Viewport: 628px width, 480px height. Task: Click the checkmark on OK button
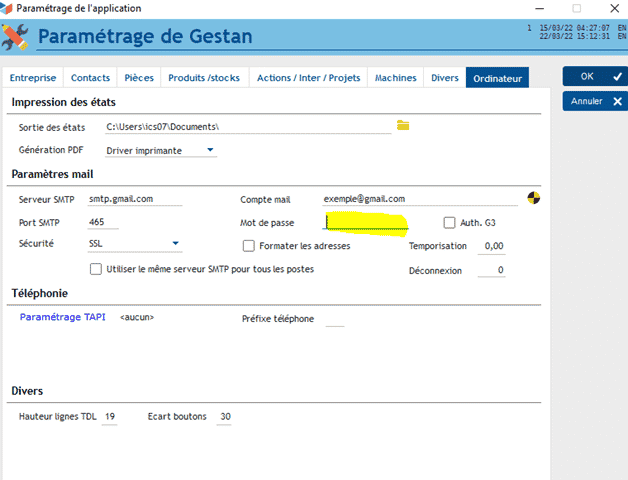click(x=617, y=76)
